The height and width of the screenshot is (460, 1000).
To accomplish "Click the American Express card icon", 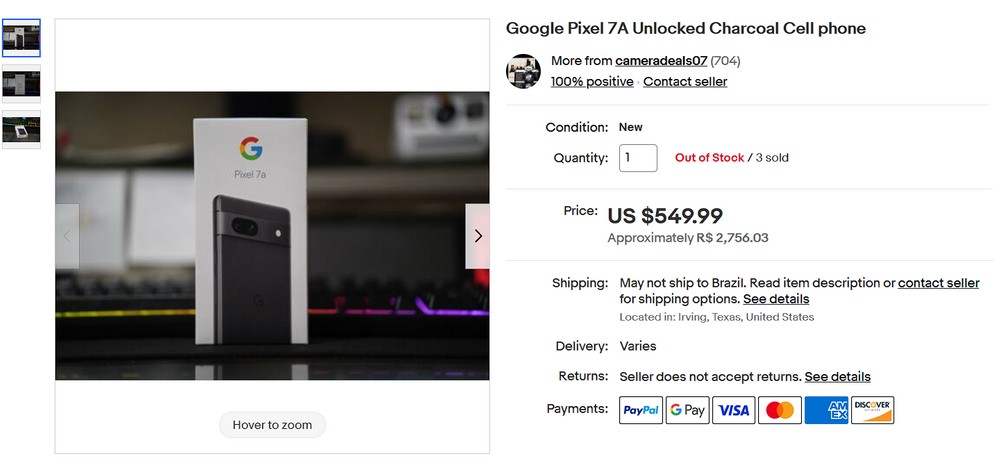I will [826, 410].
